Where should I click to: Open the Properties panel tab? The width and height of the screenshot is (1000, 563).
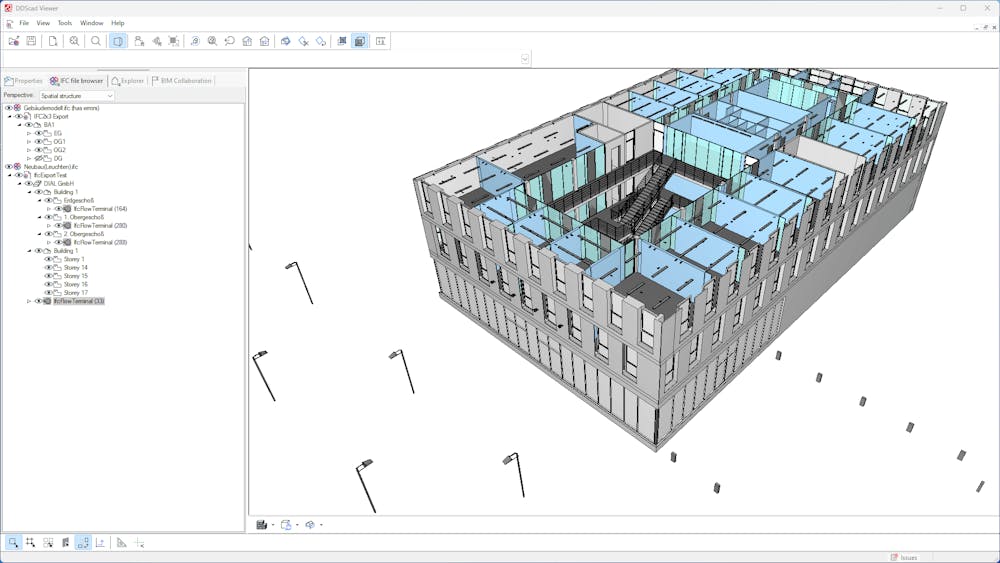pos(24,81)
